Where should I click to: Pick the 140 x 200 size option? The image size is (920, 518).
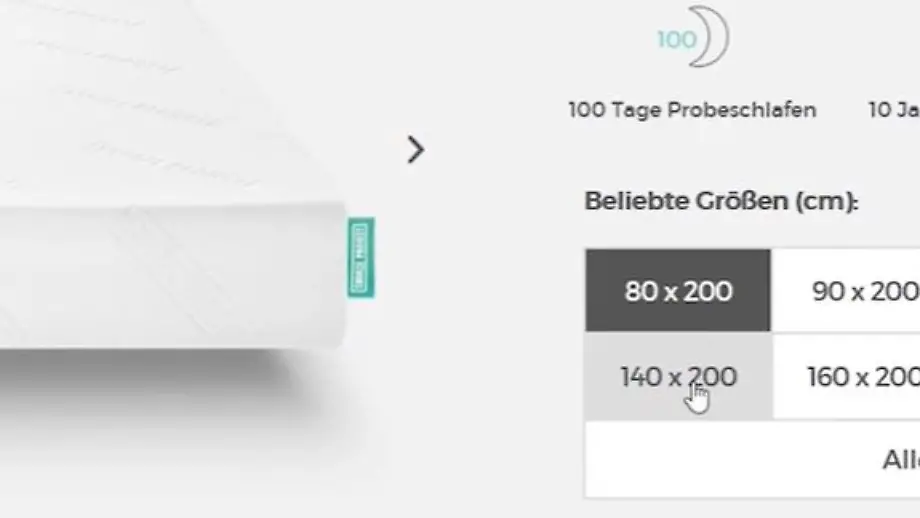point(678,376)
